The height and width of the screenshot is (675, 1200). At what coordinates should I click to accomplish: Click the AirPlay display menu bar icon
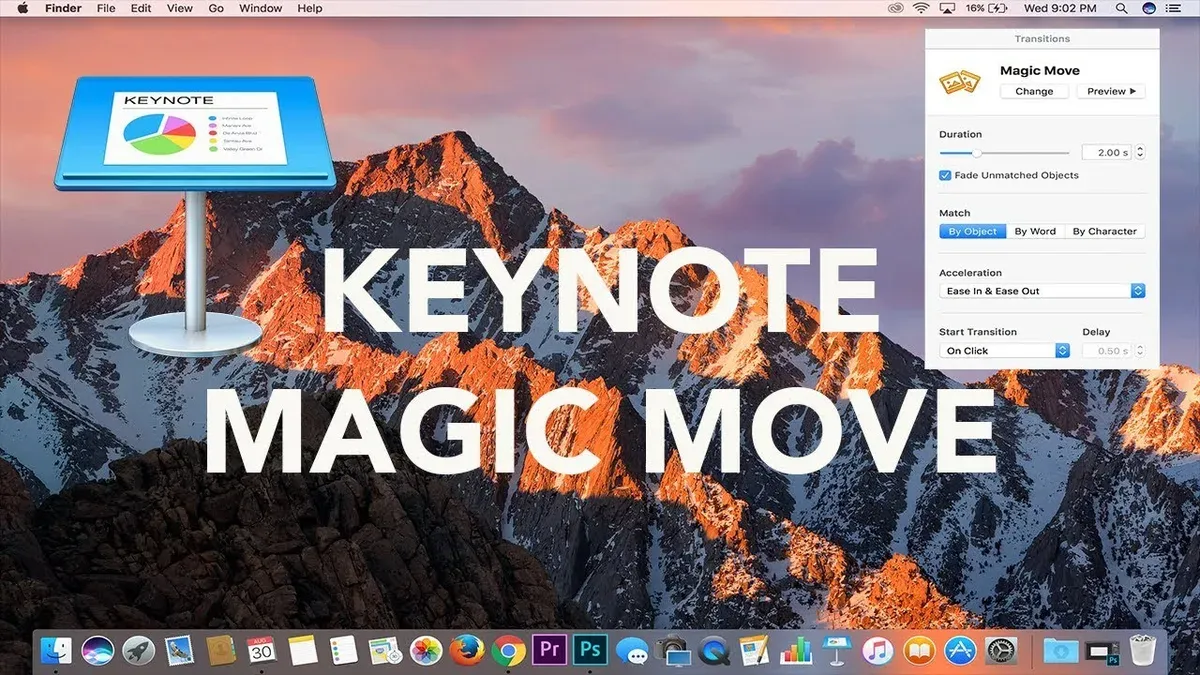pyautogui.click(x=946, y=8)
